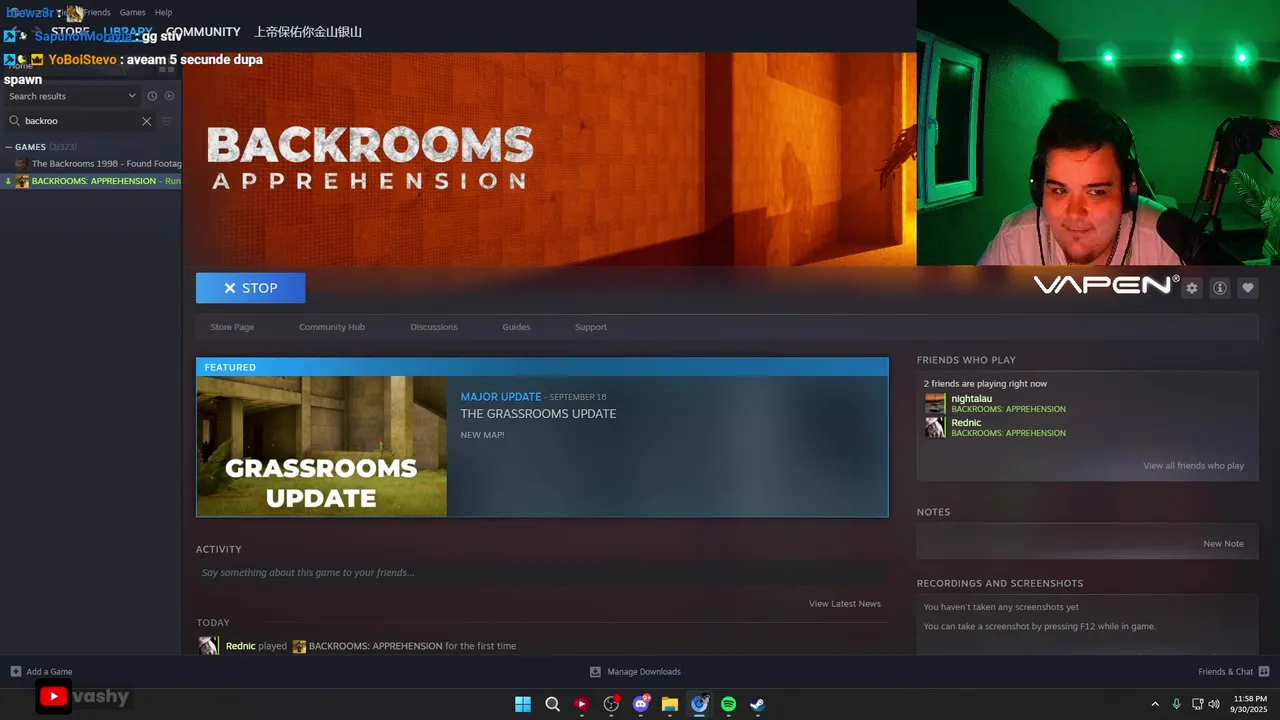This screenshot has height=720, width=1280.
Task: Open Manage Downloads icon
Action: coord(595,671)
